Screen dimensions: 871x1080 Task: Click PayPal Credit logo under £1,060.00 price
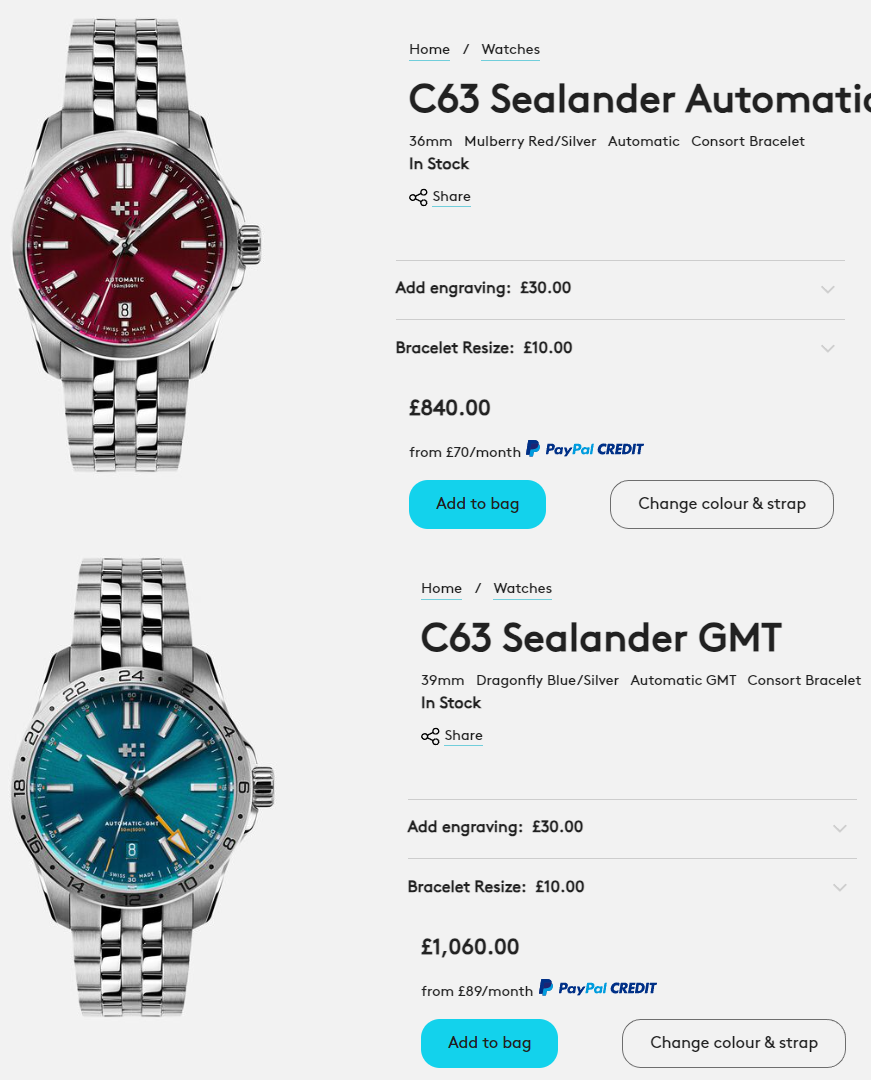598,988
